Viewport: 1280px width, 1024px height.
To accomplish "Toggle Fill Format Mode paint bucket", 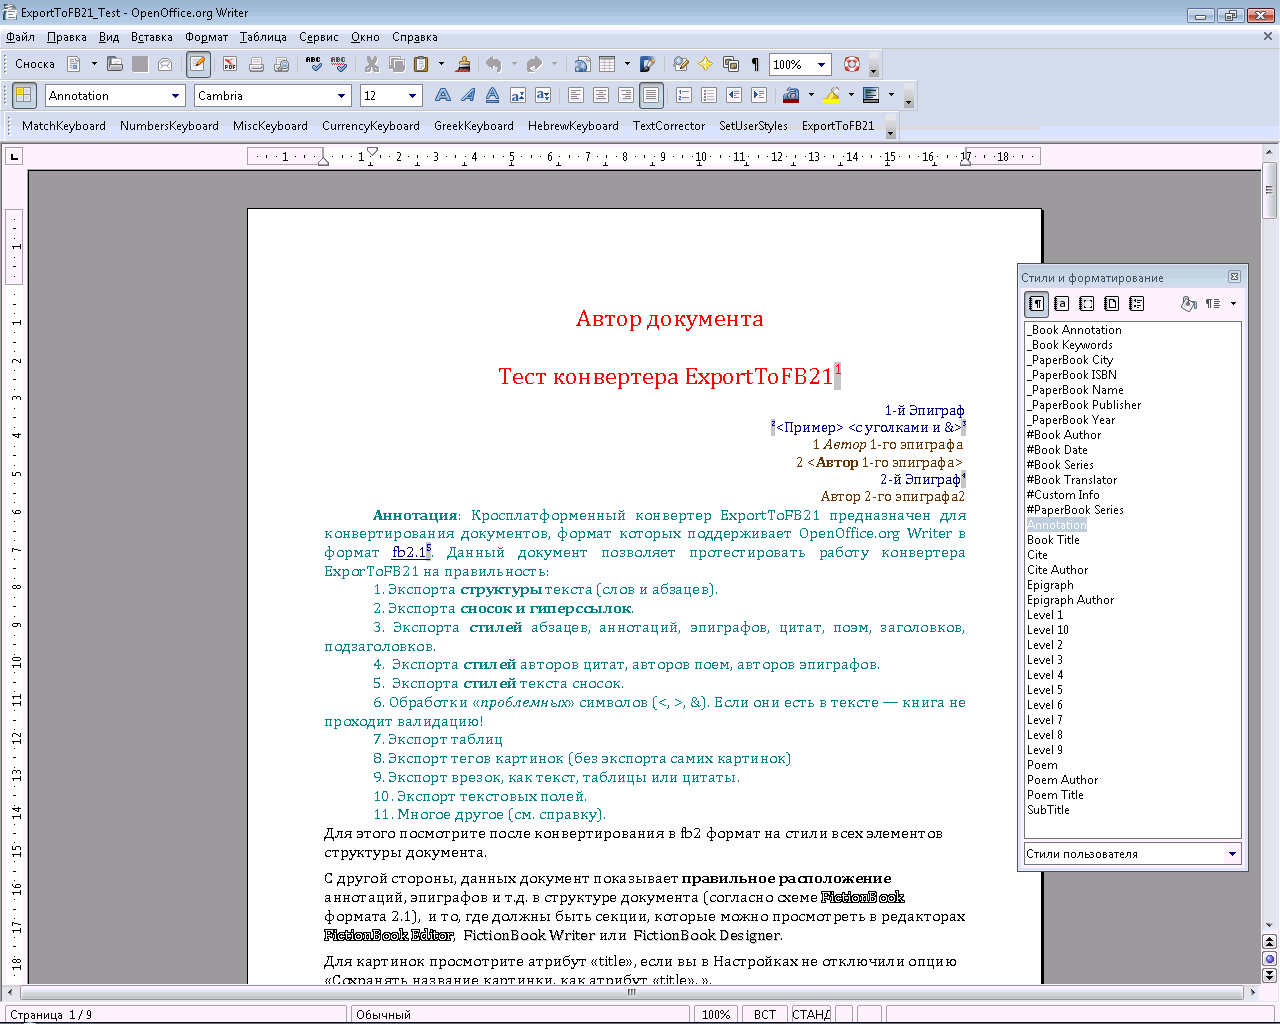I will point(1188,303).
